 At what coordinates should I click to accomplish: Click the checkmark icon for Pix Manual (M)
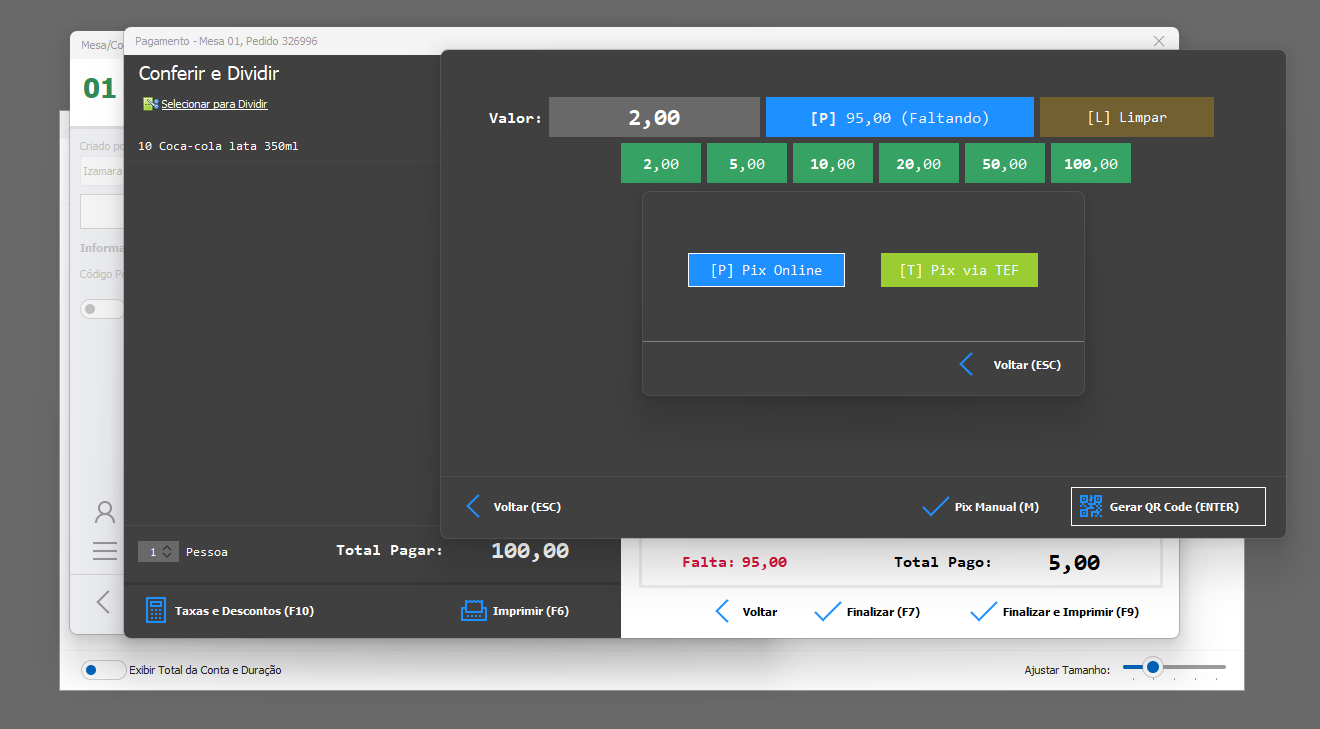[x=935, y=507]
